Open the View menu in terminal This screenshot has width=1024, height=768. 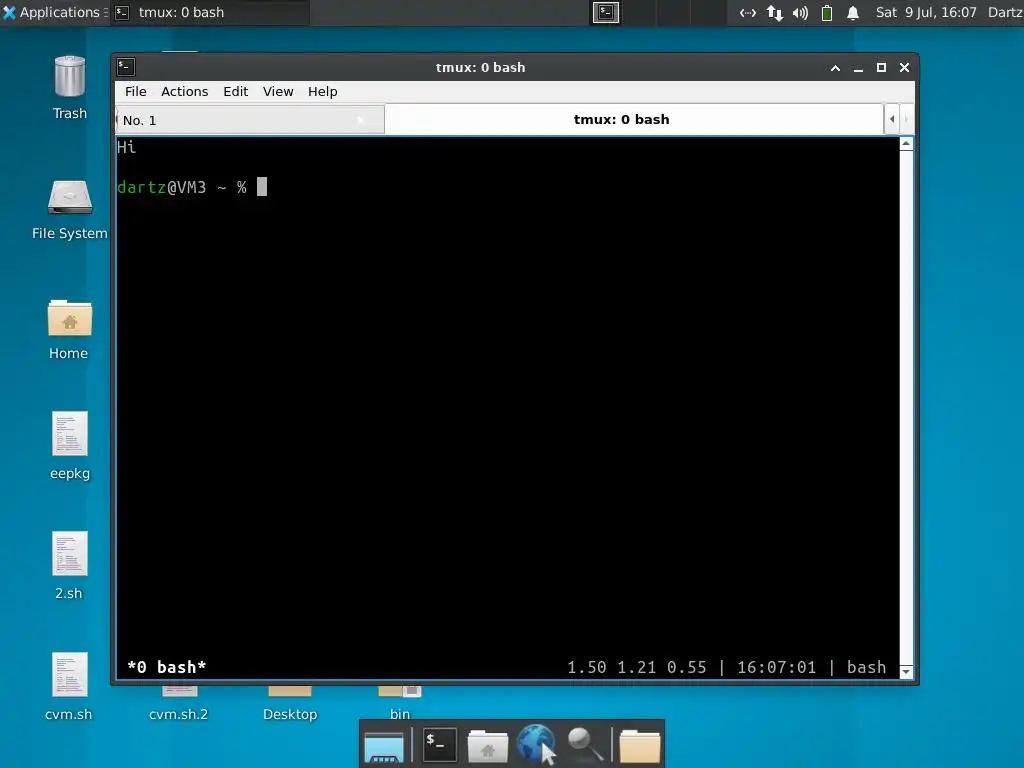278,91
